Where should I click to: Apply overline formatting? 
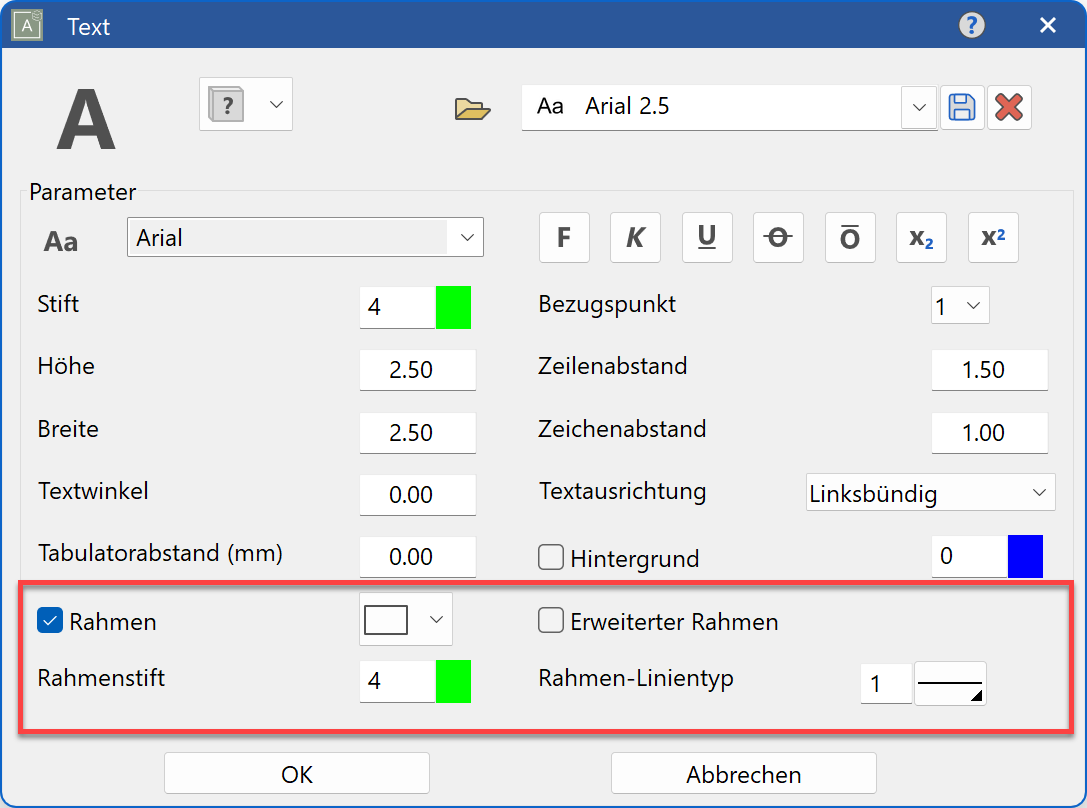(x=850, y=237)
